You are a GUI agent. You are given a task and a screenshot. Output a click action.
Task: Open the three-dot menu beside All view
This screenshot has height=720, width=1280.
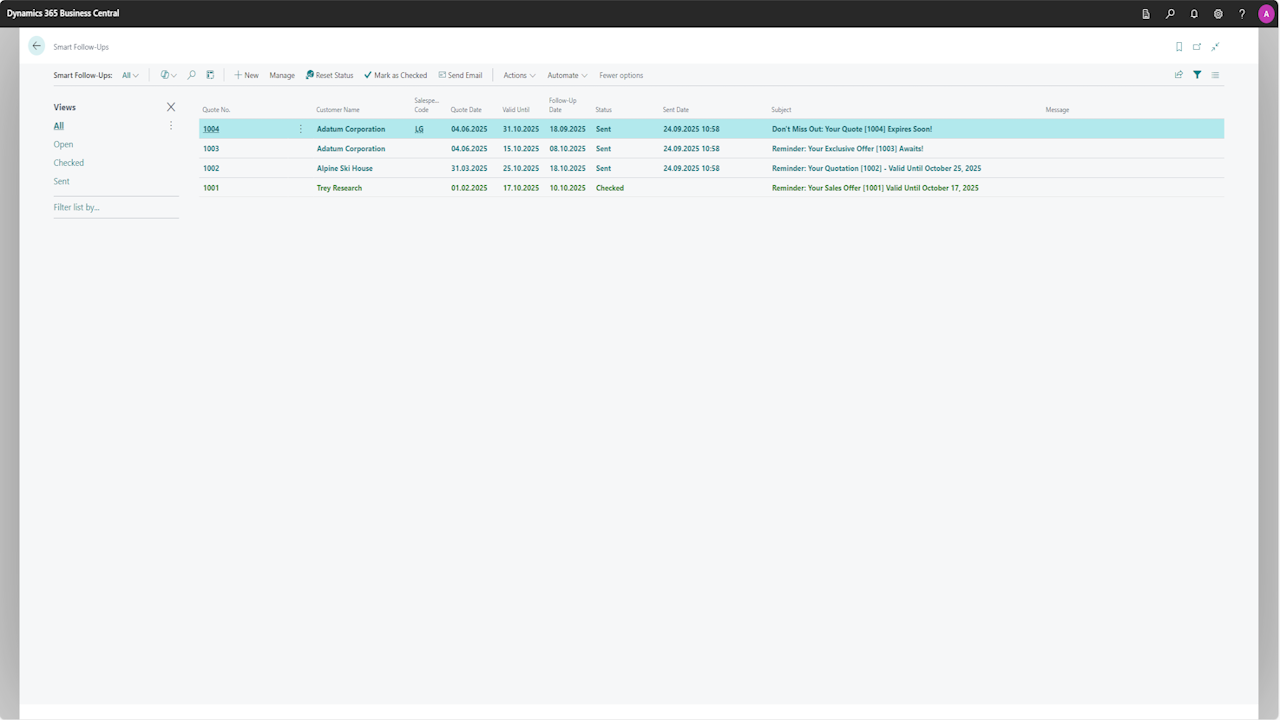[171, 126]
